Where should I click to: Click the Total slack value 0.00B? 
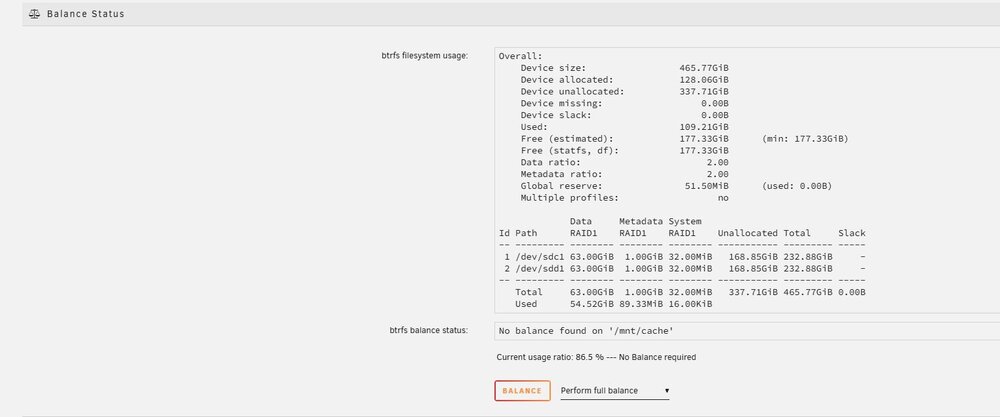tap(852, 292)
